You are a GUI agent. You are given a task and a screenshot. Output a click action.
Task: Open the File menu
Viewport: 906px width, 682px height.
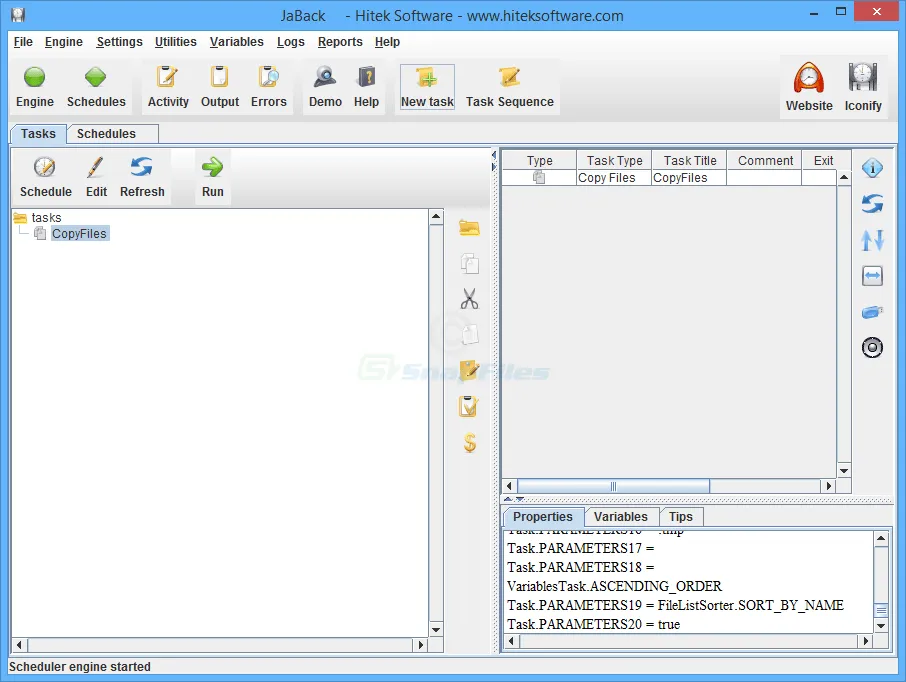click(x=23, y=42)
